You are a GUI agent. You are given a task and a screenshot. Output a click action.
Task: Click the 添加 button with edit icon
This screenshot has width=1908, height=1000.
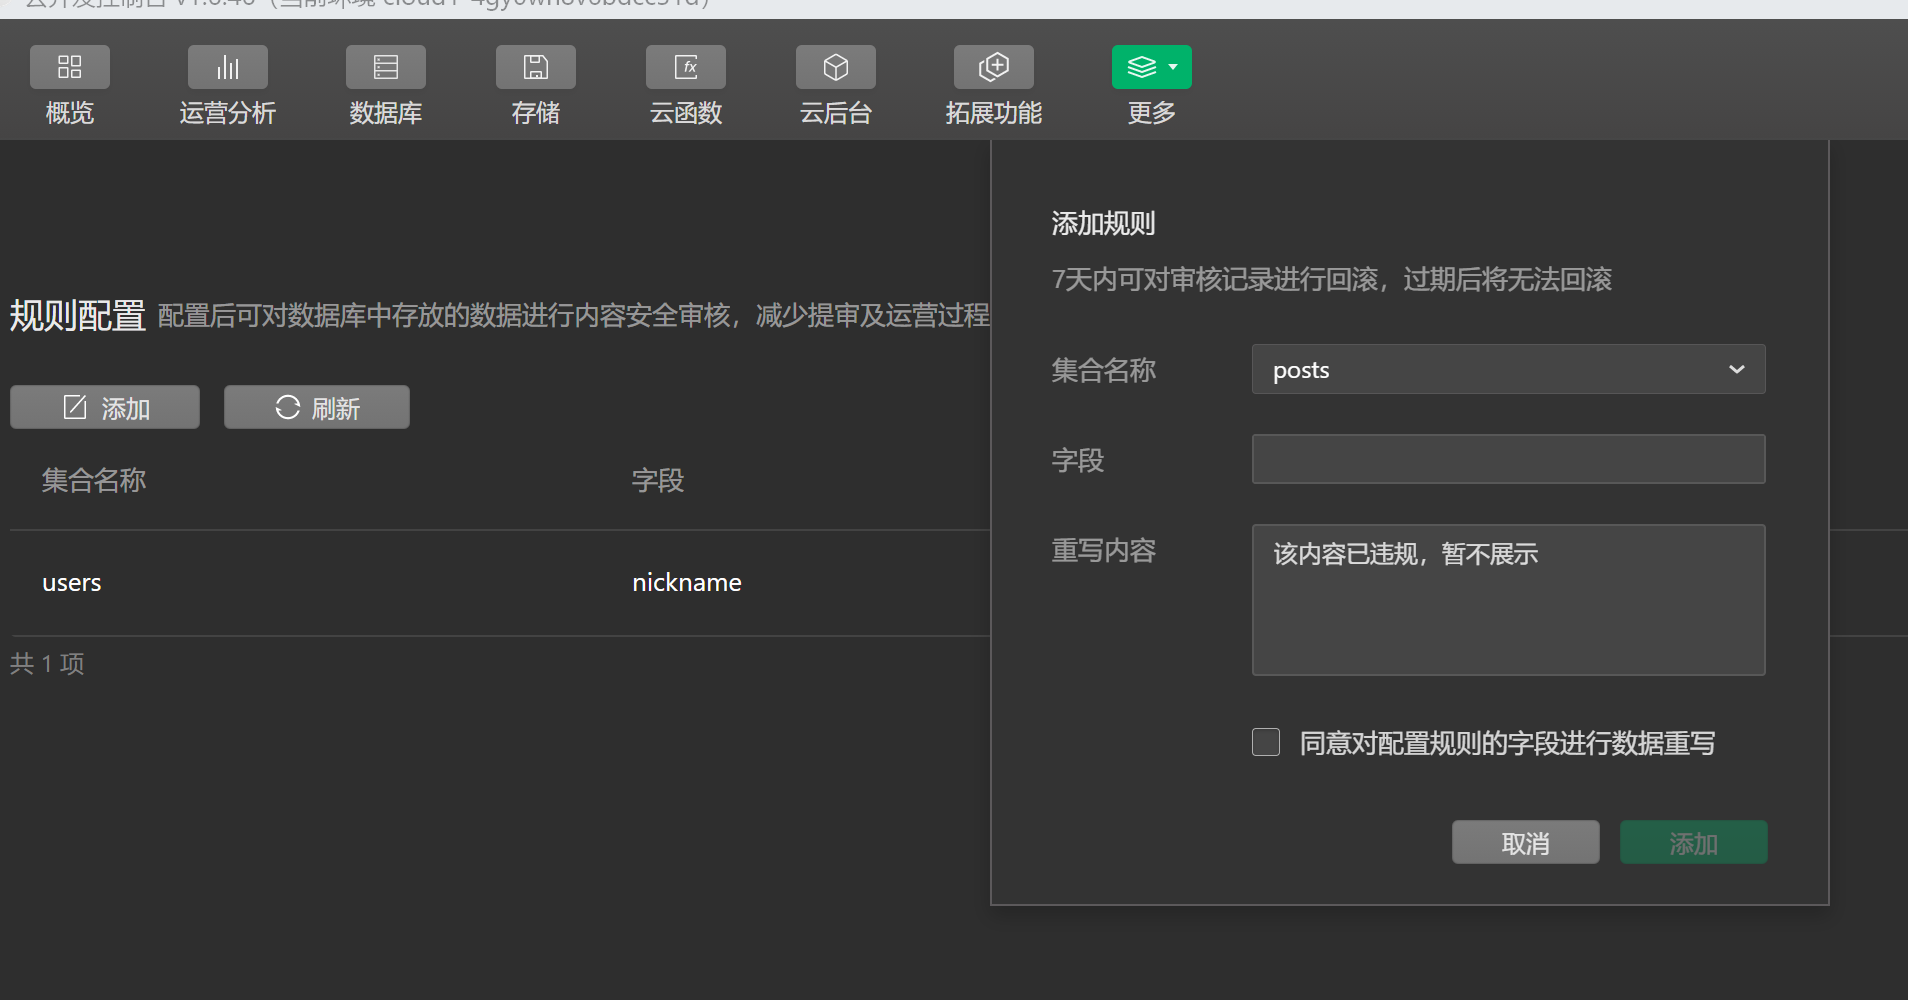[x=105, y=407]
